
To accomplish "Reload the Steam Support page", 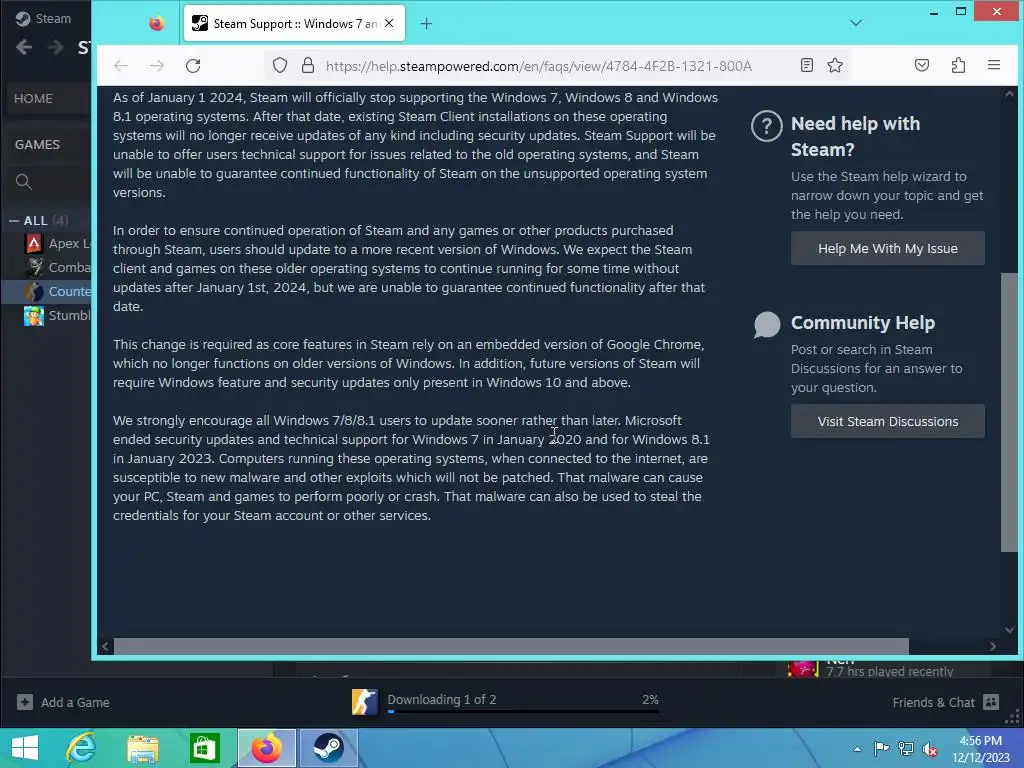I will click(193, 65).
